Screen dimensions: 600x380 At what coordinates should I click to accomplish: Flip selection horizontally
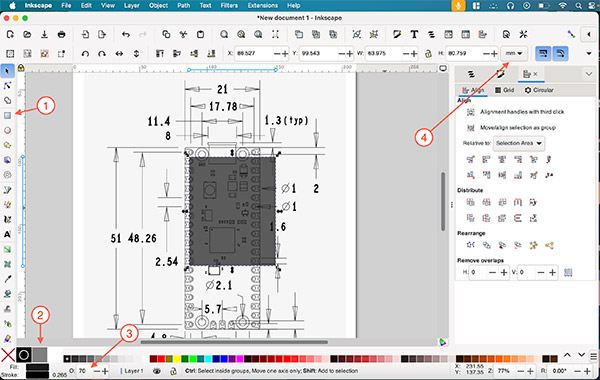click(x=119, y=54)
